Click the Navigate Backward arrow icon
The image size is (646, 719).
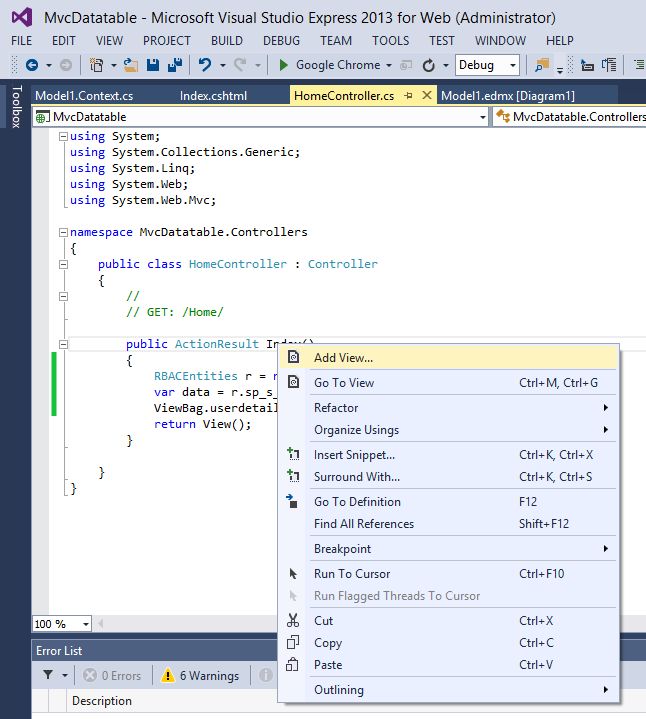coord(31,65)
